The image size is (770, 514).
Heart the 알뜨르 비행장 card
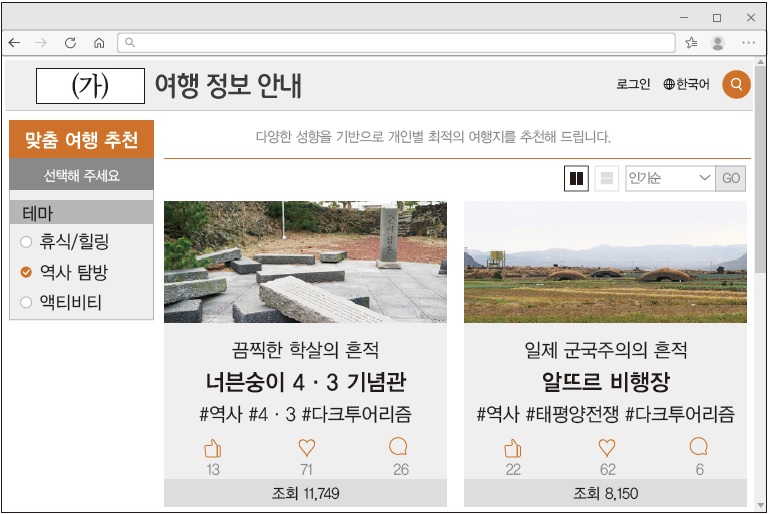click(x=607, y=449)
